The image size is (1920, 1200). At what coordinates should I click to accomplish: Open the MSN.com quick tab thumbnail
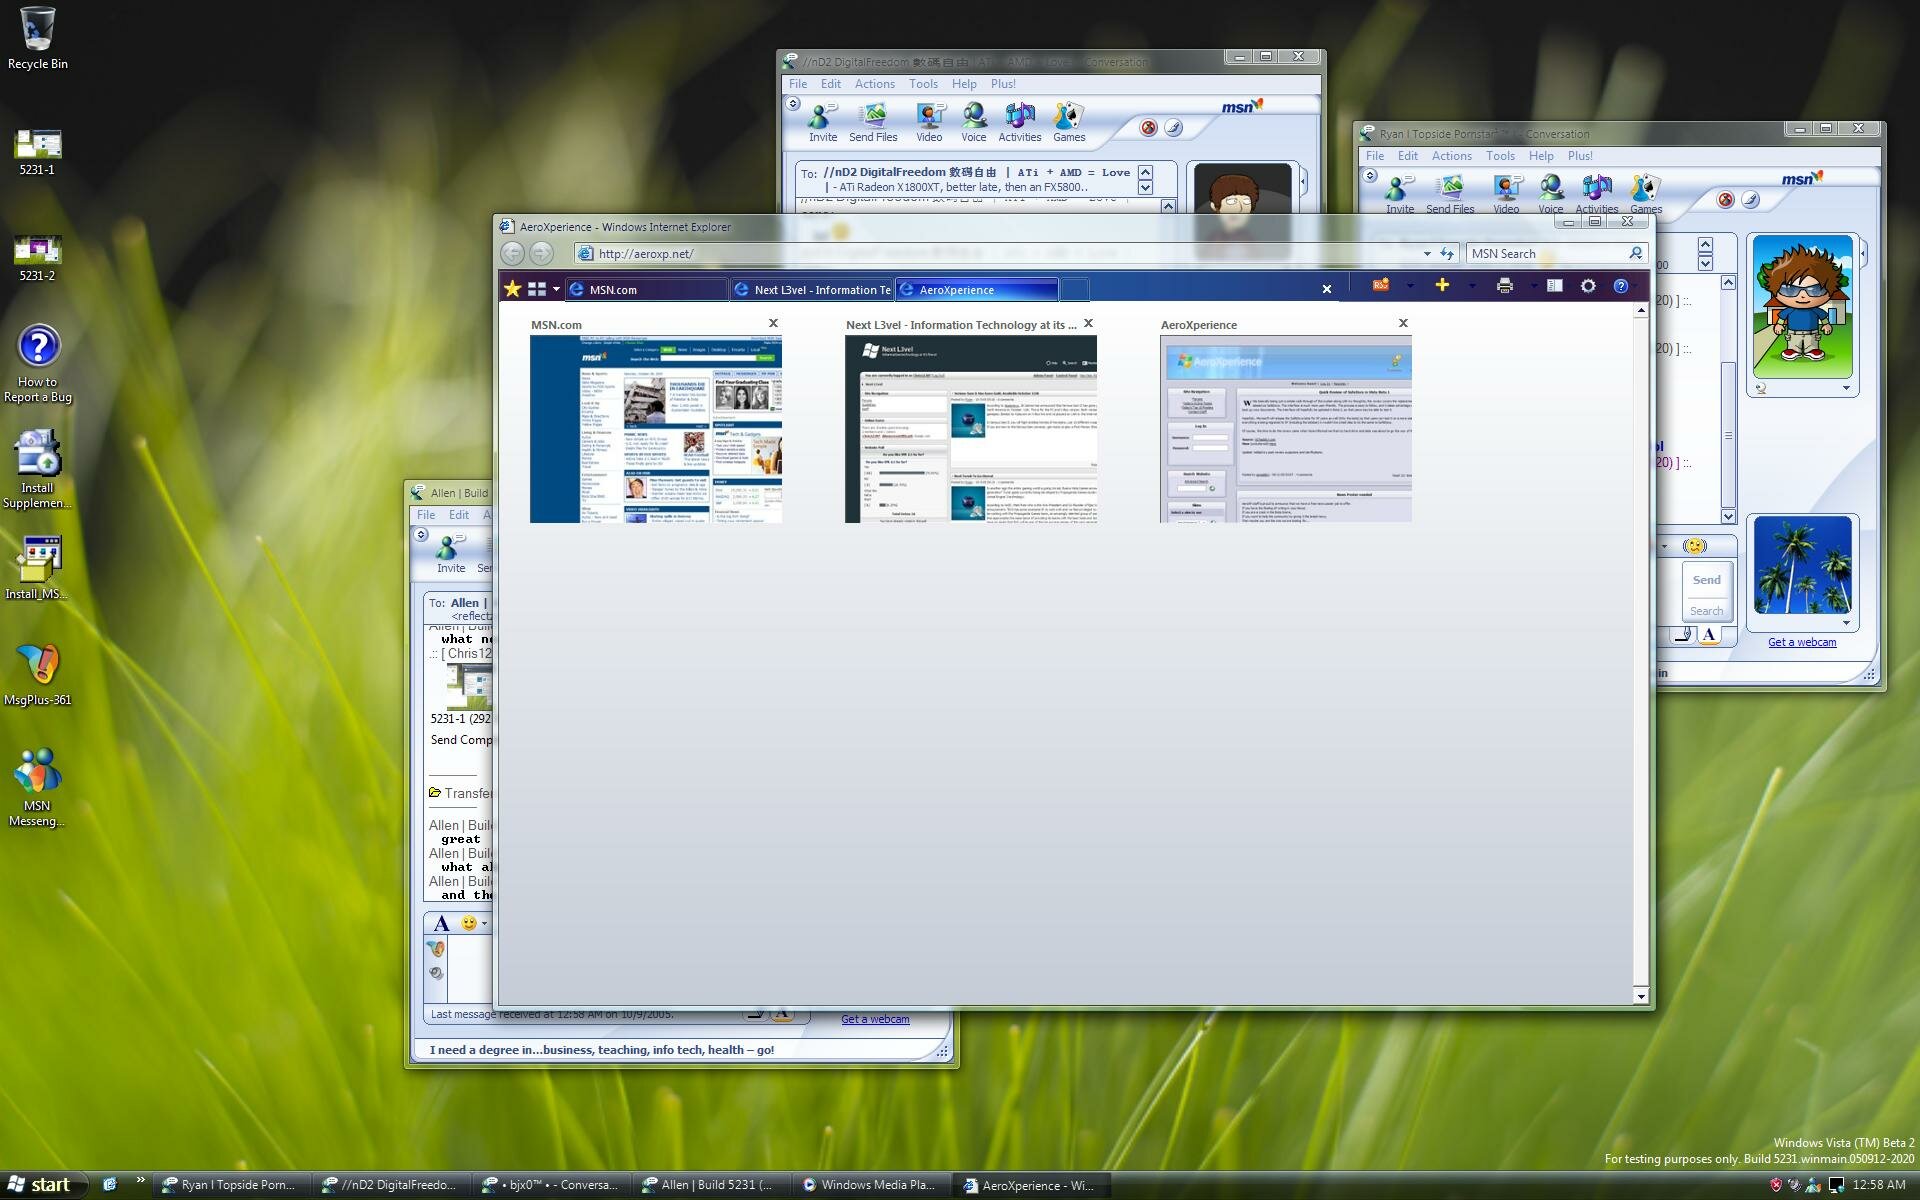pos(656,429)
